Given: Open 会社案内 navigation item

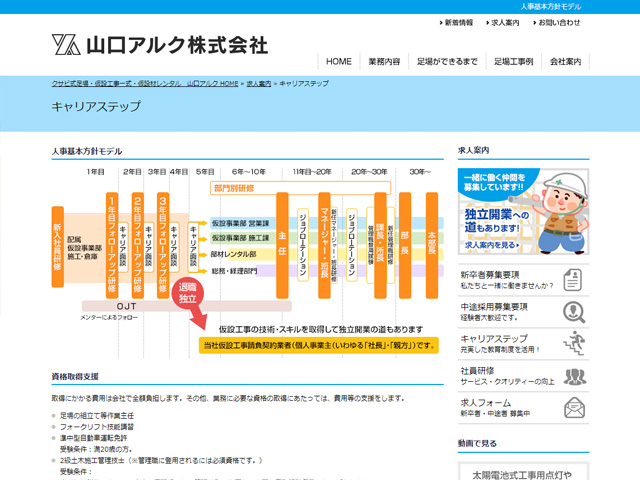Looking at the screenshot, I should [x=565, y=62].
